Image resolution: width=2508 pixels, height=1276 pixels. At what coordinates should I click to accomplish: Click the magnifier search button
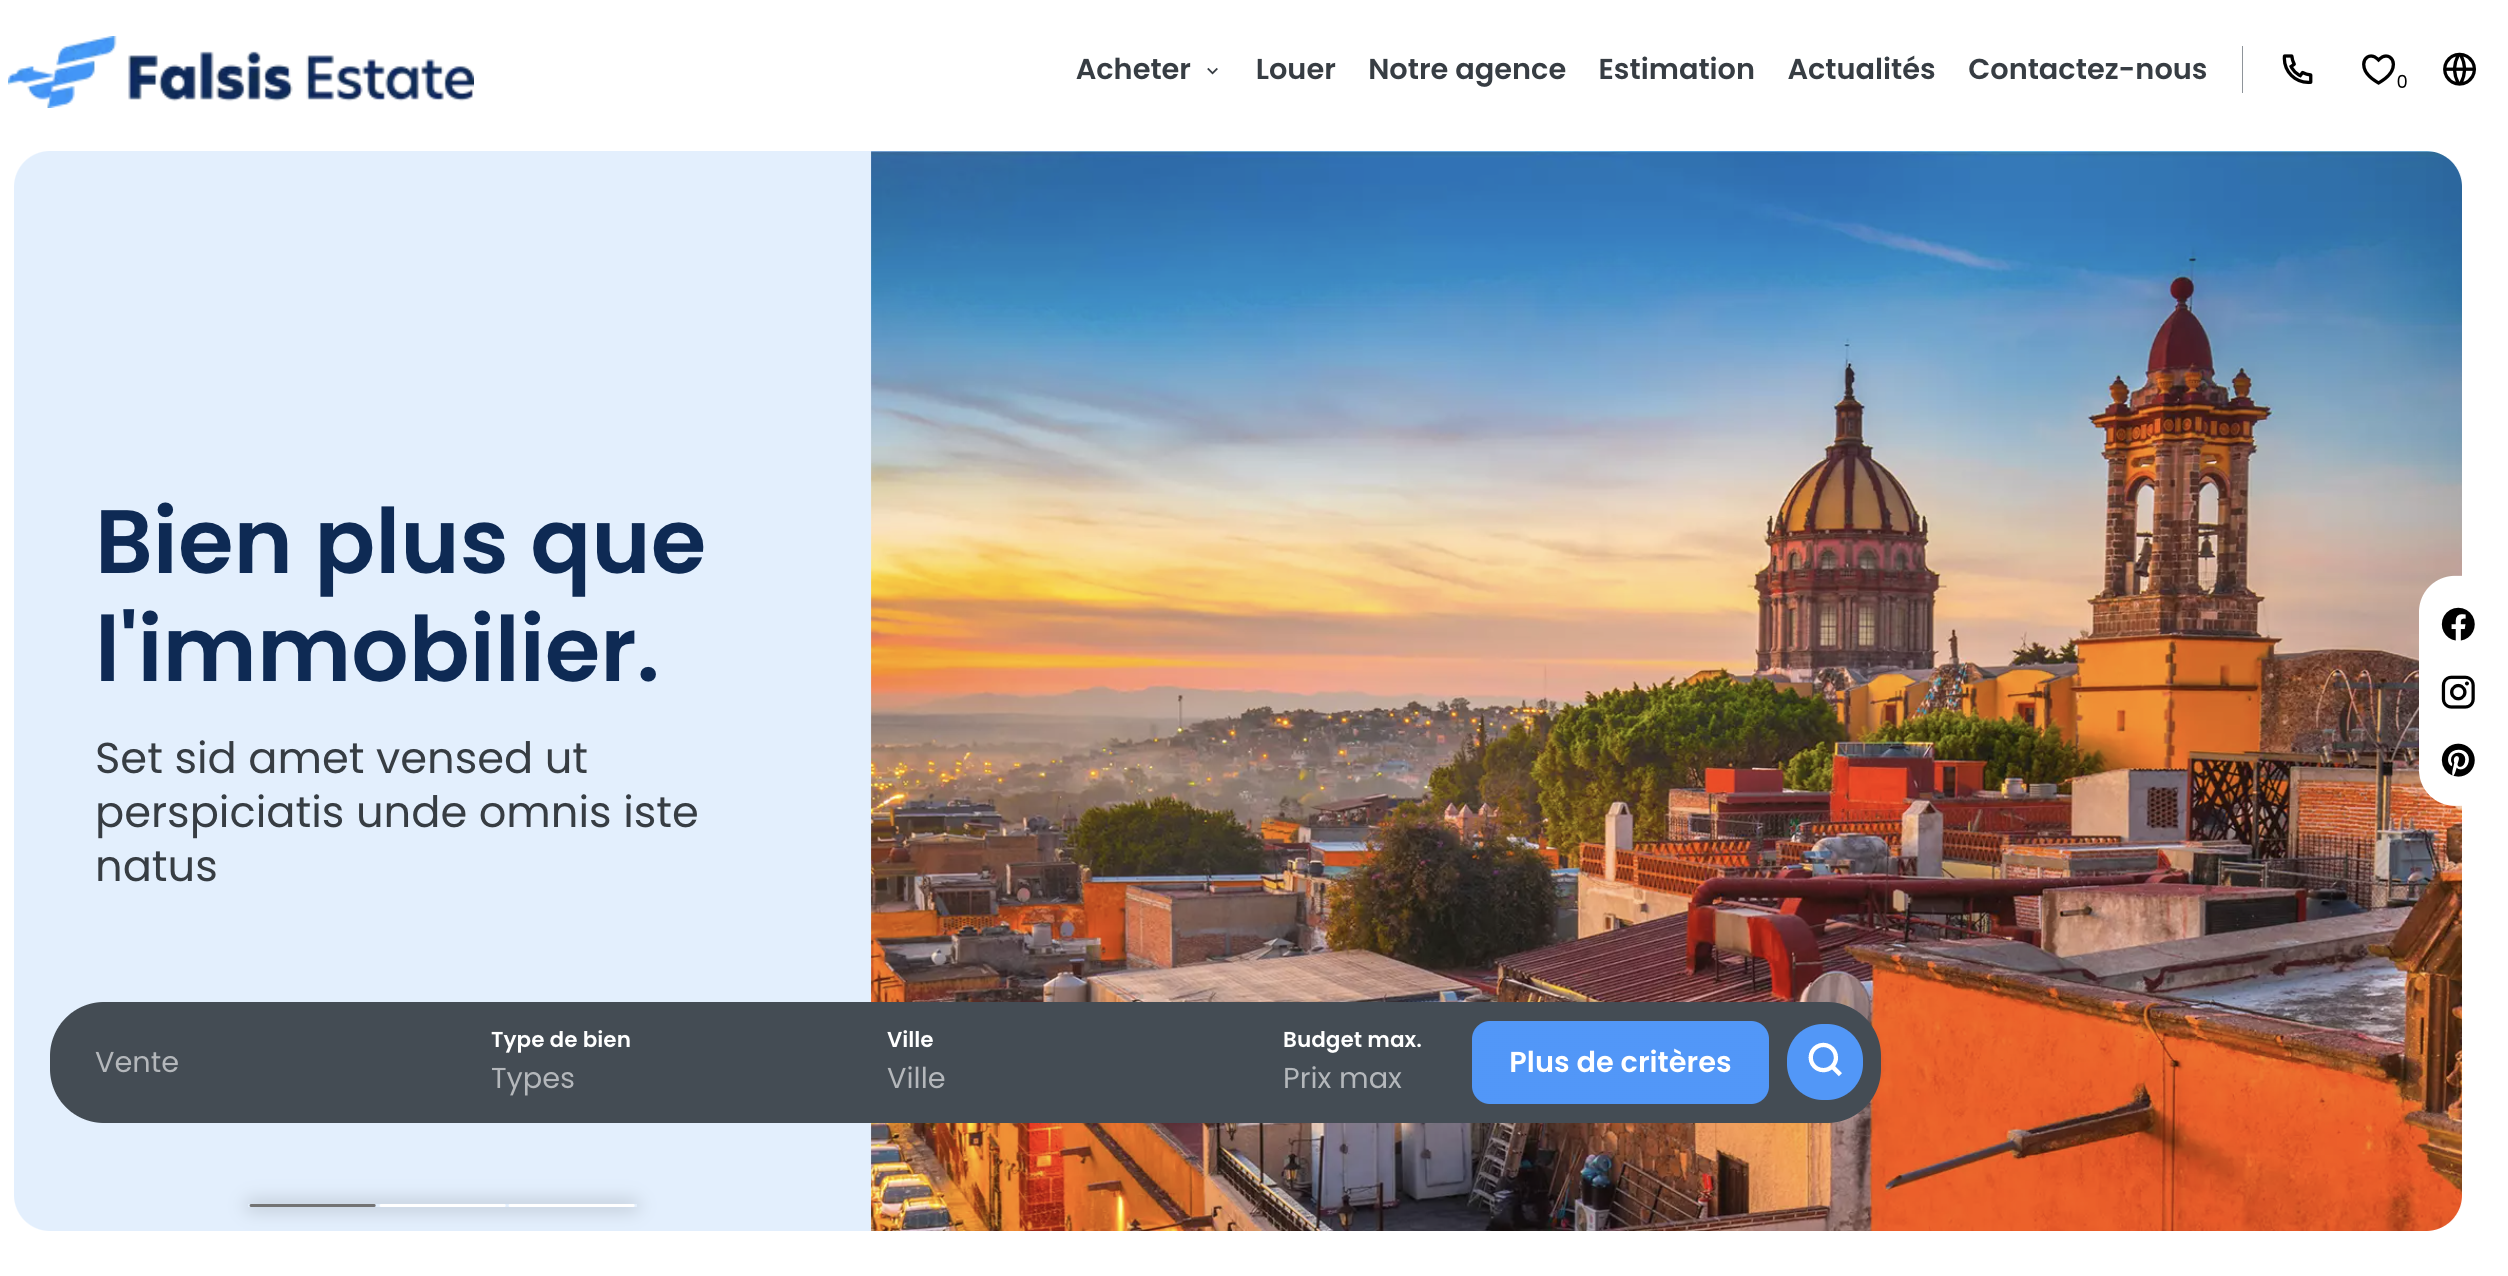[x=1824, y=1061]
